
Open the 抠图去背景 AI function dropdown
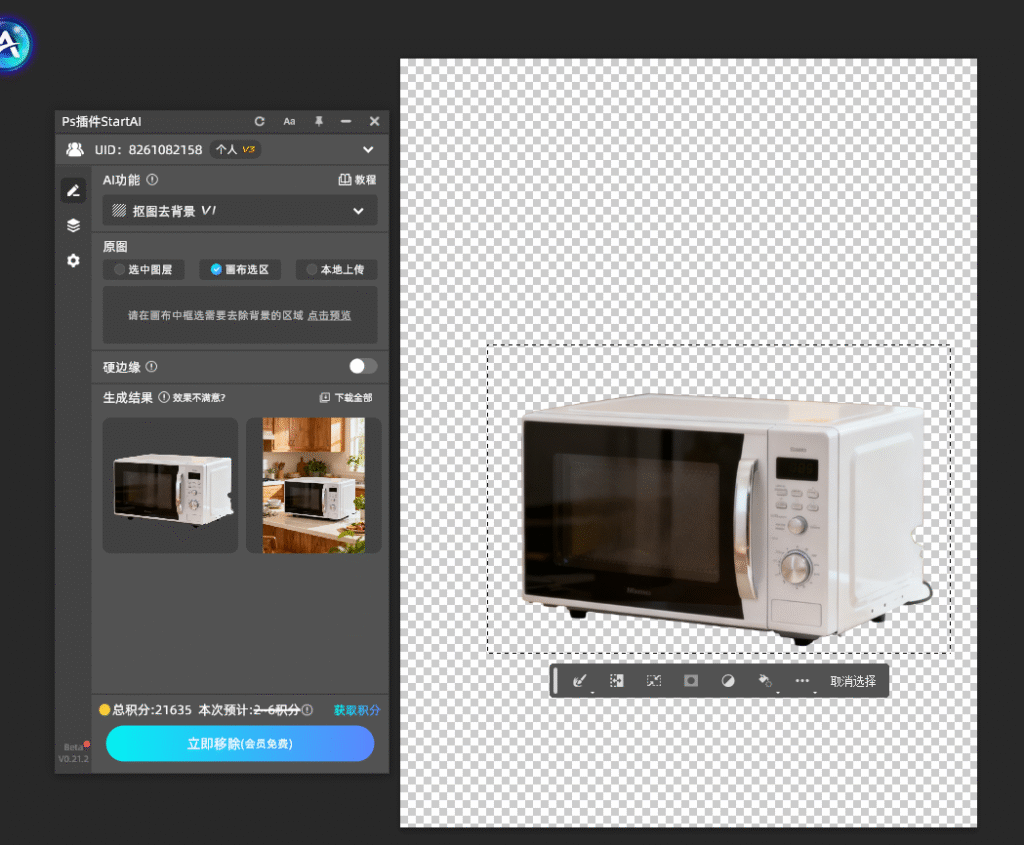(x=240, y=211)
